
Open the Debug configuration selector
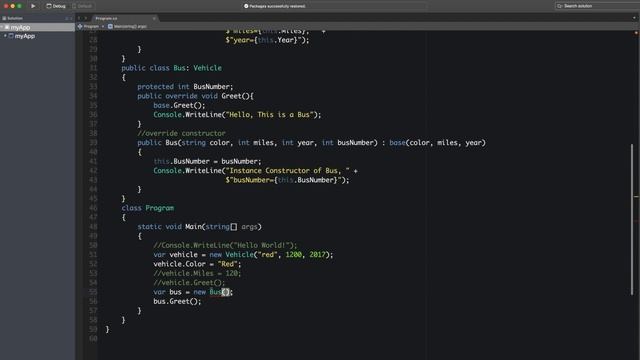56,6
